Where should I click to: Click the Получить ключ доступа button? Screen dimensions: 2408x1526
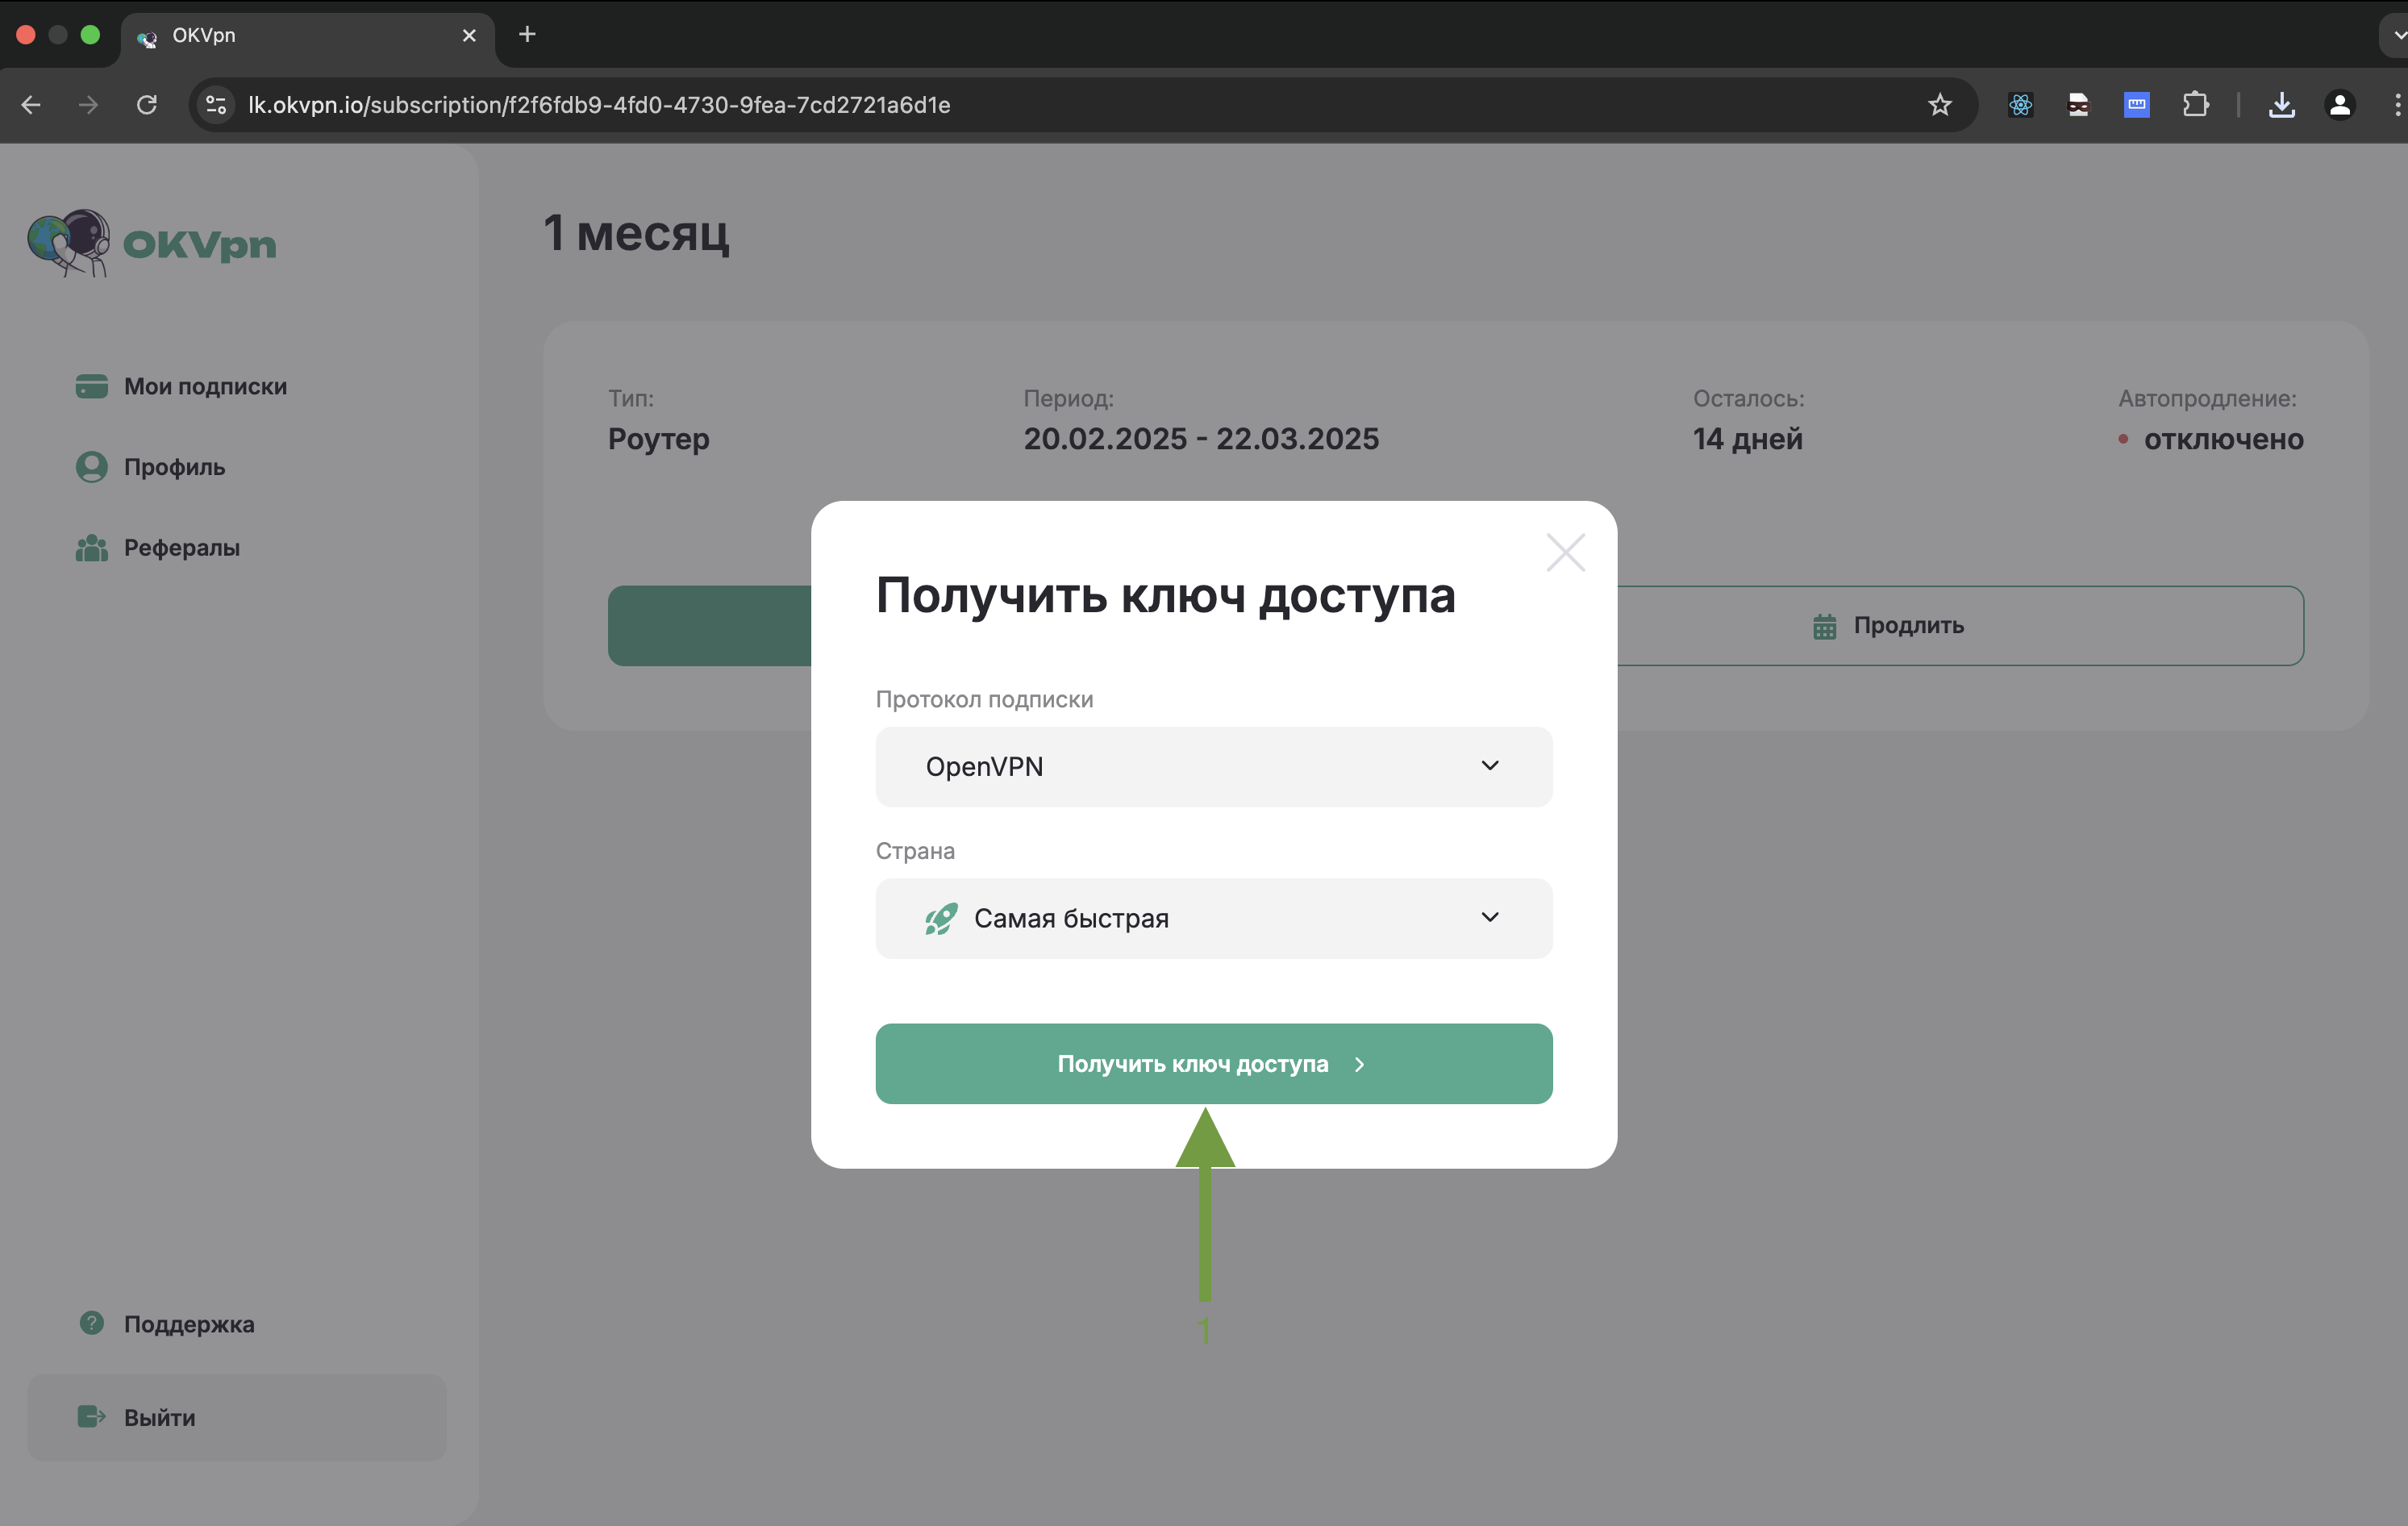pos(1213,1063)
